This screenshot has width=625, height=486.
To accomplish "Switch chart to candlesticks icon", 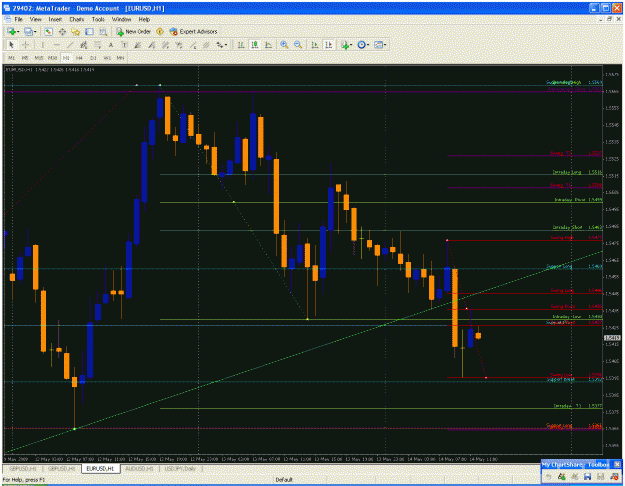I will 255,45.
